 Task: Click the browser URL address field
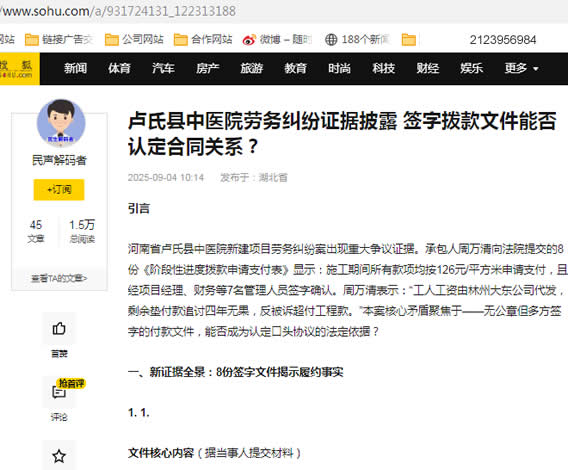284,11
